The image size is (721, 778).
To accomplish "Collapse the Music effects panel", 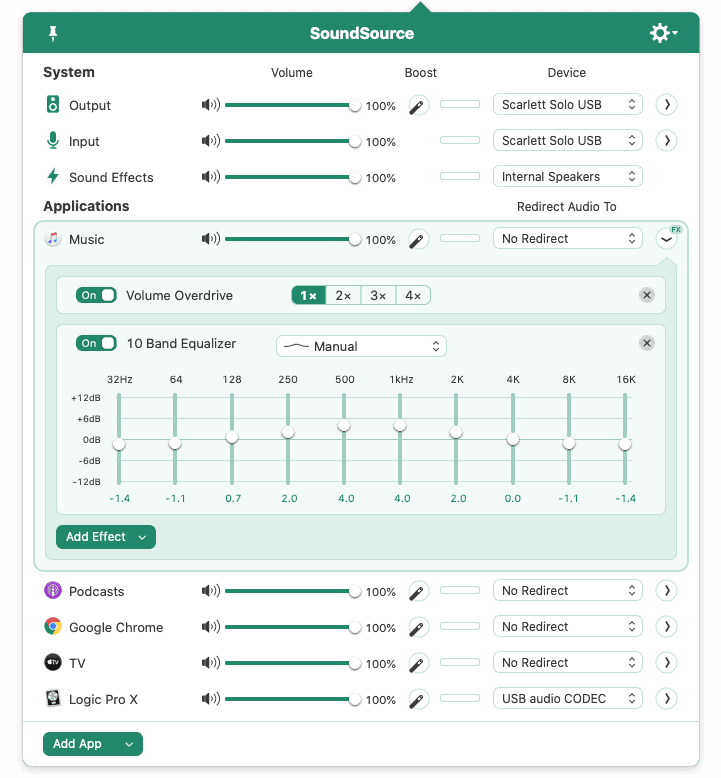I will (666, 239).
